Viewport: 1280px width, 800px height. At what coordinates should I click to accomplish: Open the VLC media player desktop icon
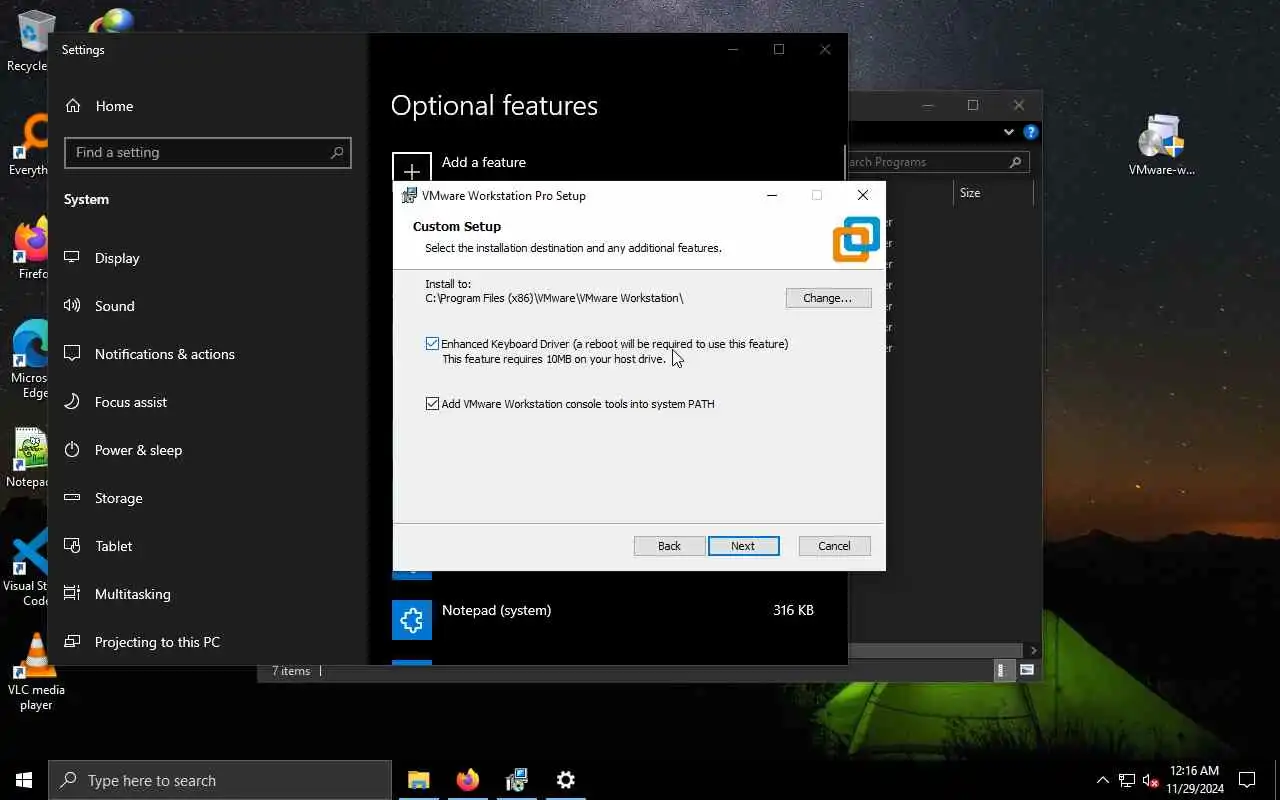tap(36, 671)
